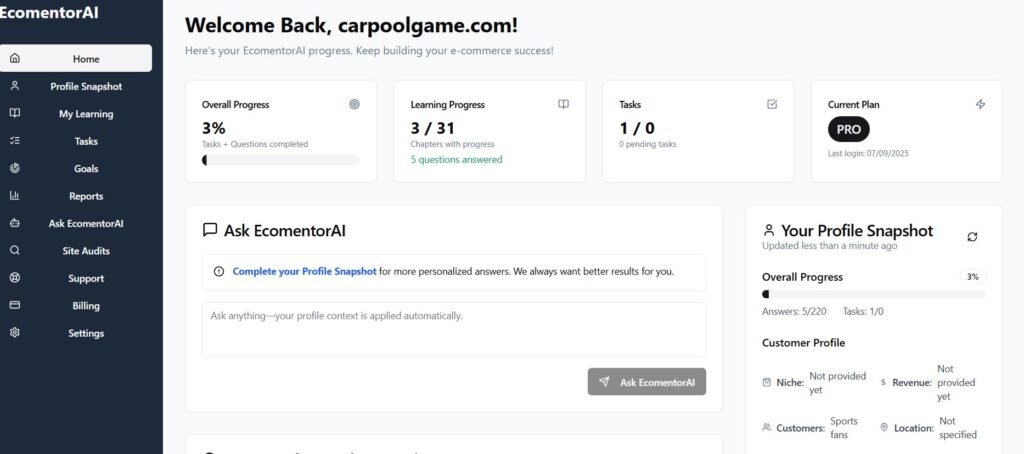Viewport: 1024px width, 454px height.
Task: Open the Site Audits section
Action: (x=86, y=251)
